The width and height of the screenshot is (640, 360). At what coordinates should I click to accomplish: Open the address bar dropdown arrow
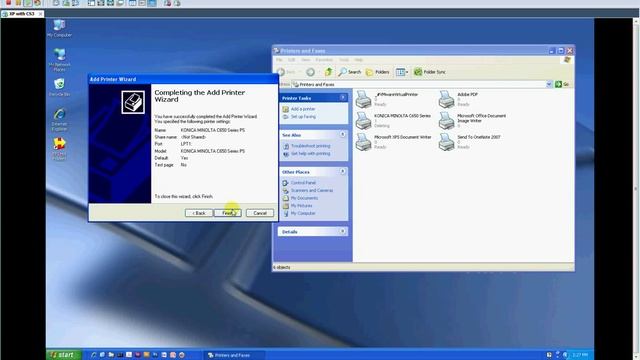[x=549, y=84]
